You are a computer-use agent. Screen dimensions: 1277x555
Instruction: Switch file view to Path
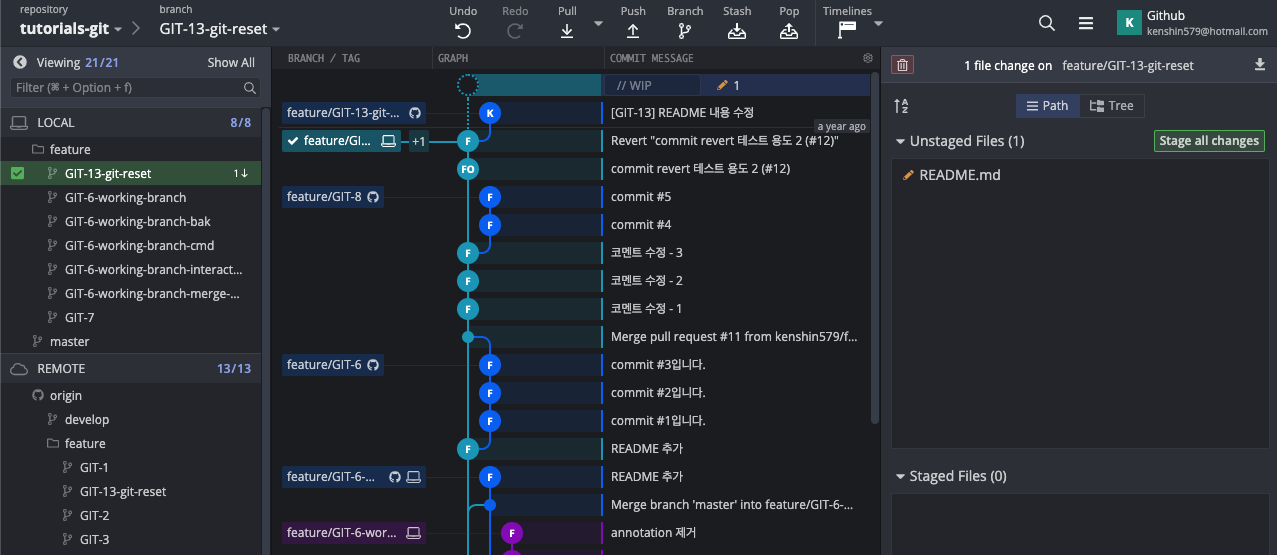1047,106
